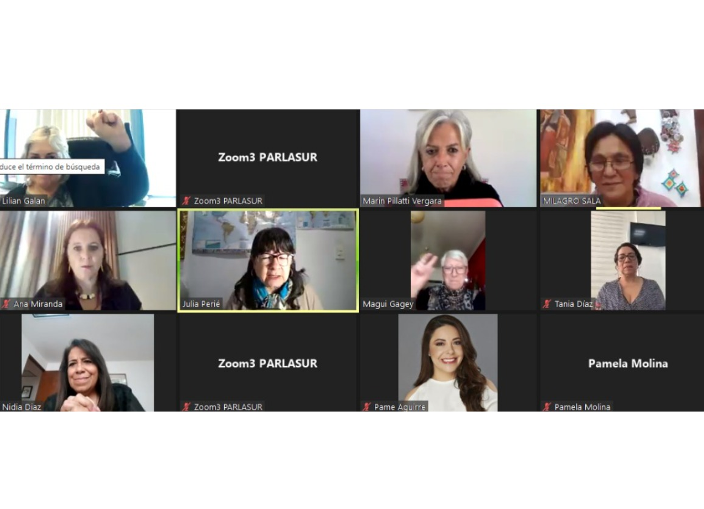Click muted mic icon beside Tania Díaz
Image resolution: width=704 pixels, height=509 pixels.
click(547, 304)
